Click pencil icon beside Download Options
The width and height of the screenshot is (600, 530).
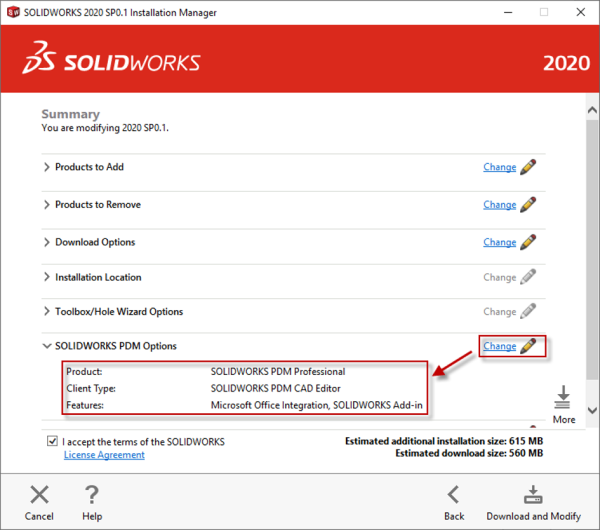coord(528,242)
